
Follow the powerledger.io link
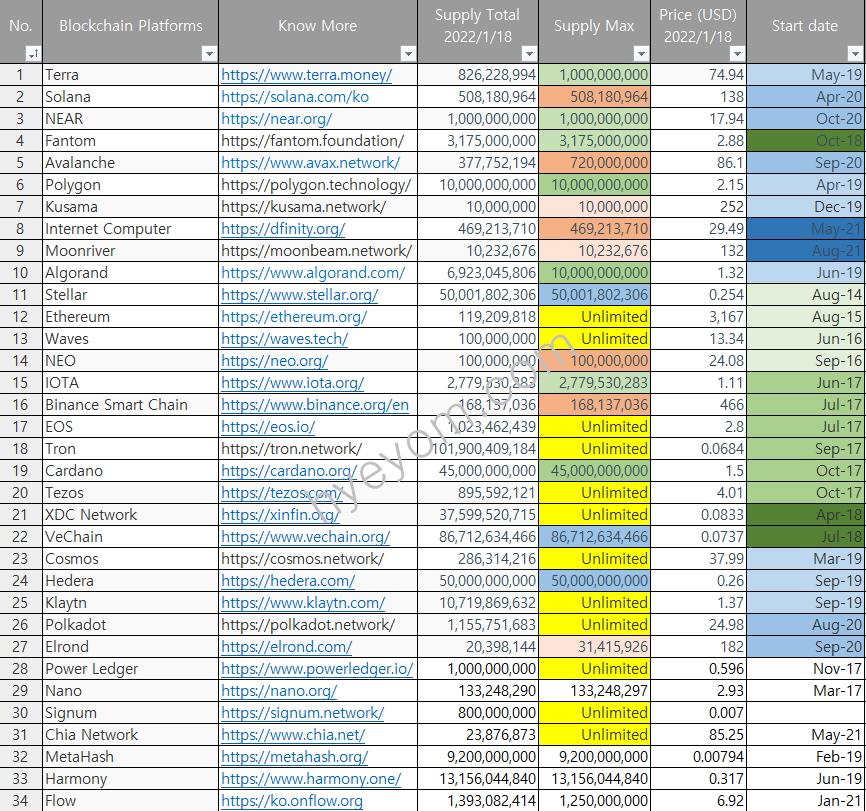pyautogui.click(x=317, y=669)
